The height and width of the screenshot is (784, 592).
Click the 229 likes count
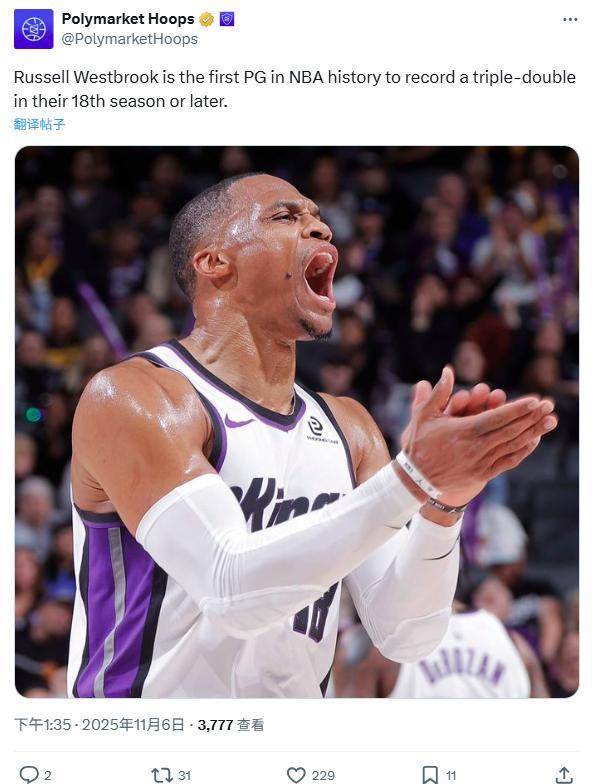click(323, 776)
